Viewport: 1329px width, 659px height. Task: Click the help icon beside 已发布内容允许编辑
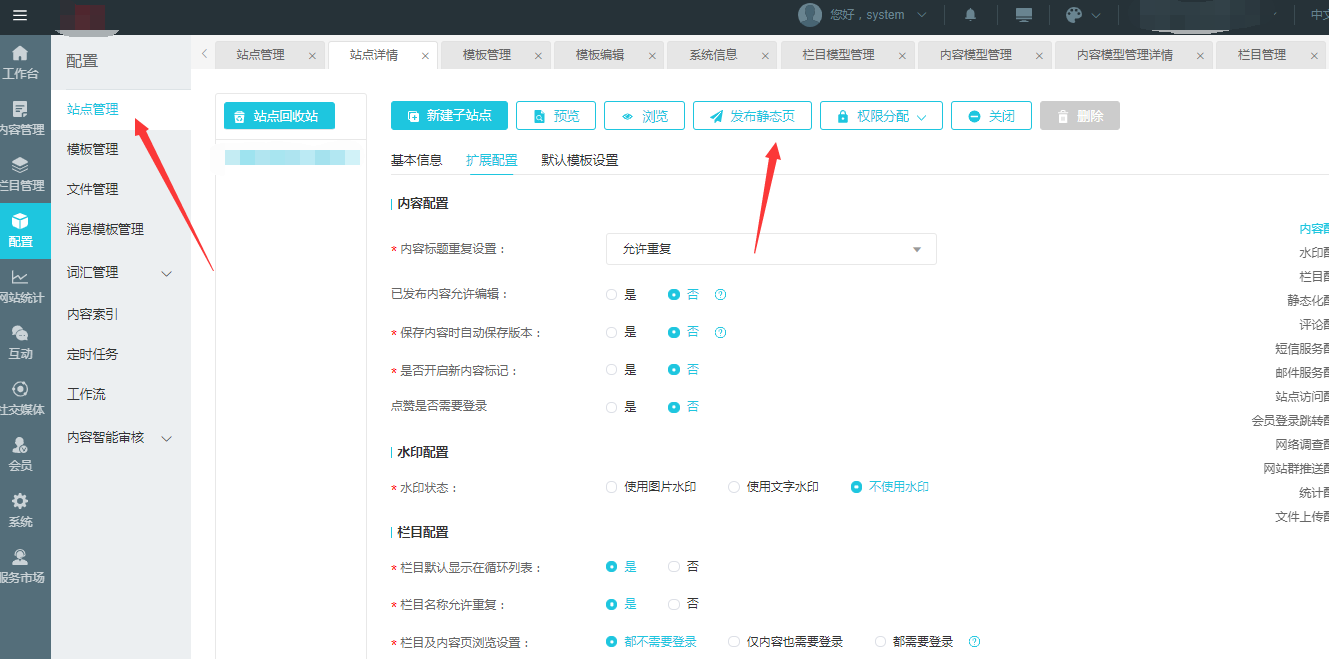(x=720, y=295)
